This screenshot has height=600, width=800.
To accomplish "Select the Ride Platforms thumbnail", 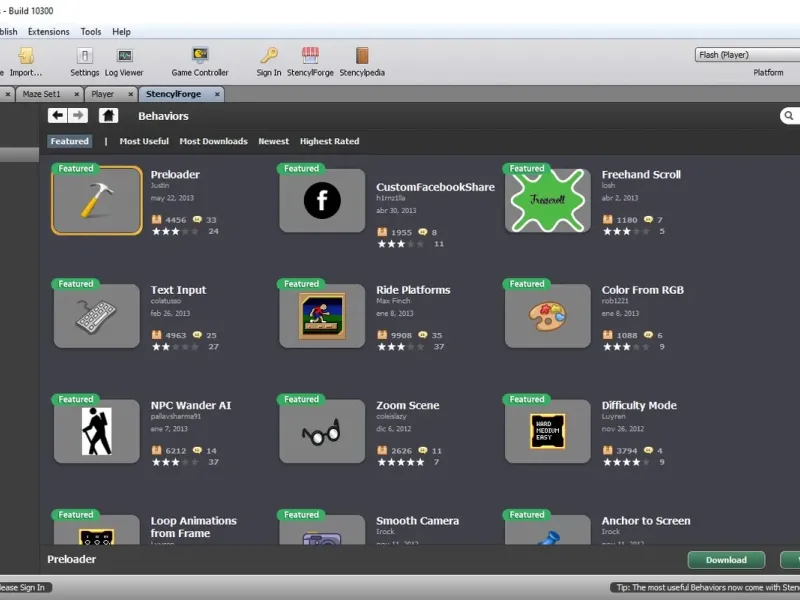I will tap(322, 316).
